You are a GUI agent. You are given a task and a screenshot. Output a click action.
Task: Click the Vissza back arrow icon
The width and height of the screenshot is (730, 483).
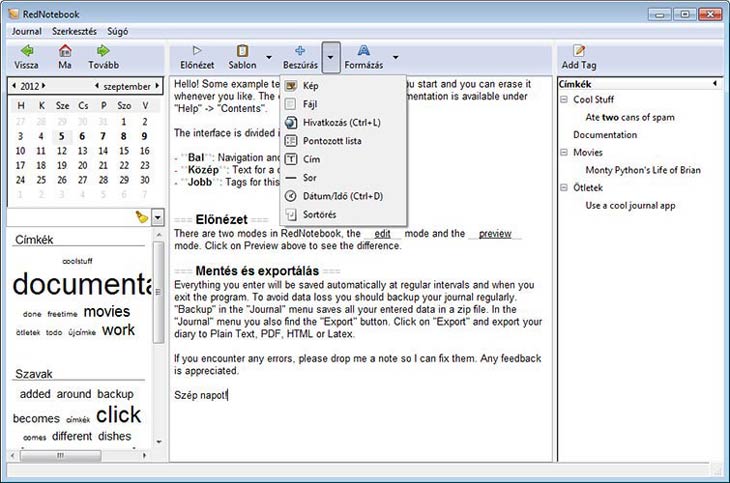click(26, 51)
